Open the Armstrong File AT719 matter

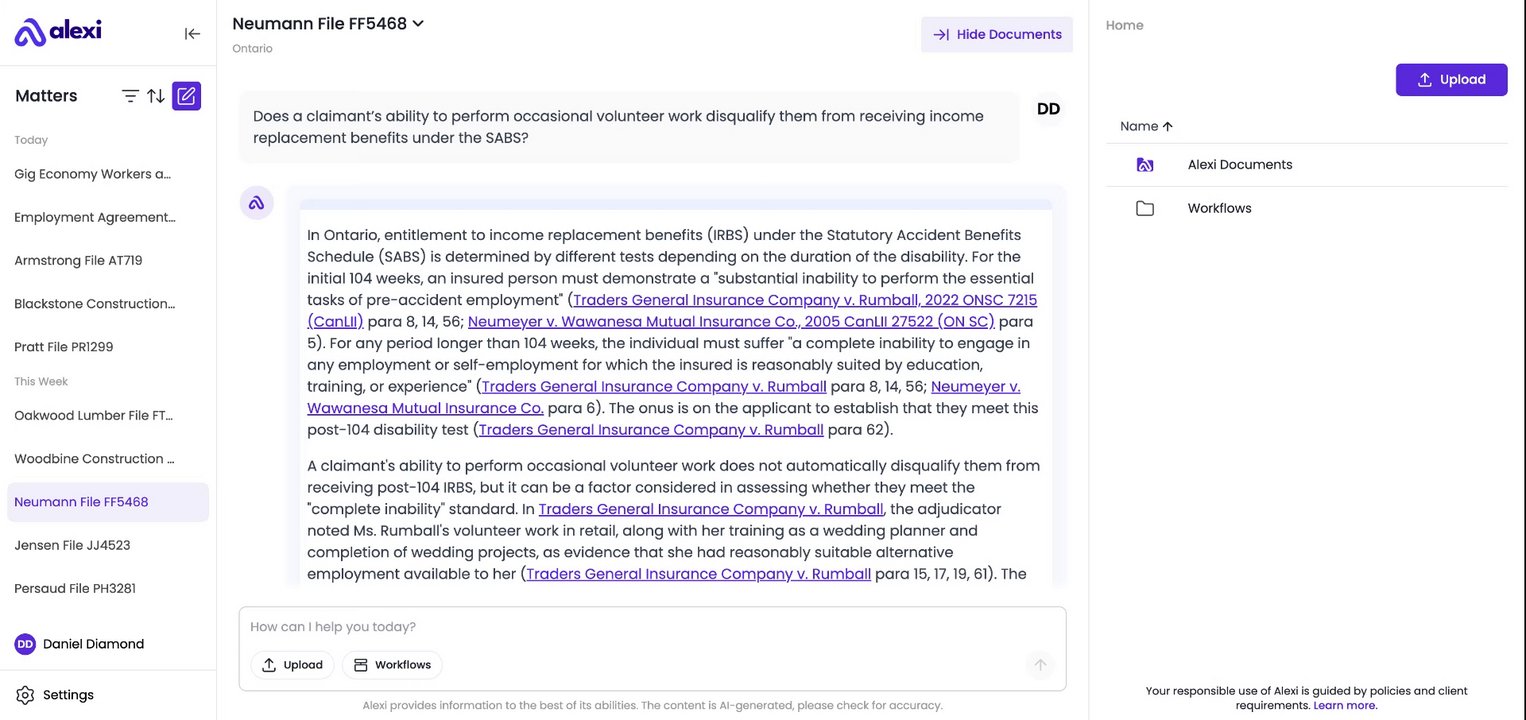click(78, 261)
